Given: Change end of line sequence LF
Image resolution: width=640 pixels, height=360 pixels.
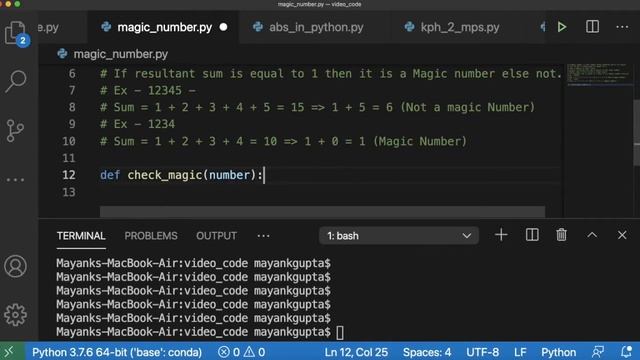Looking at the screenshot, I should pyautogui.click(x=520, y=352).
